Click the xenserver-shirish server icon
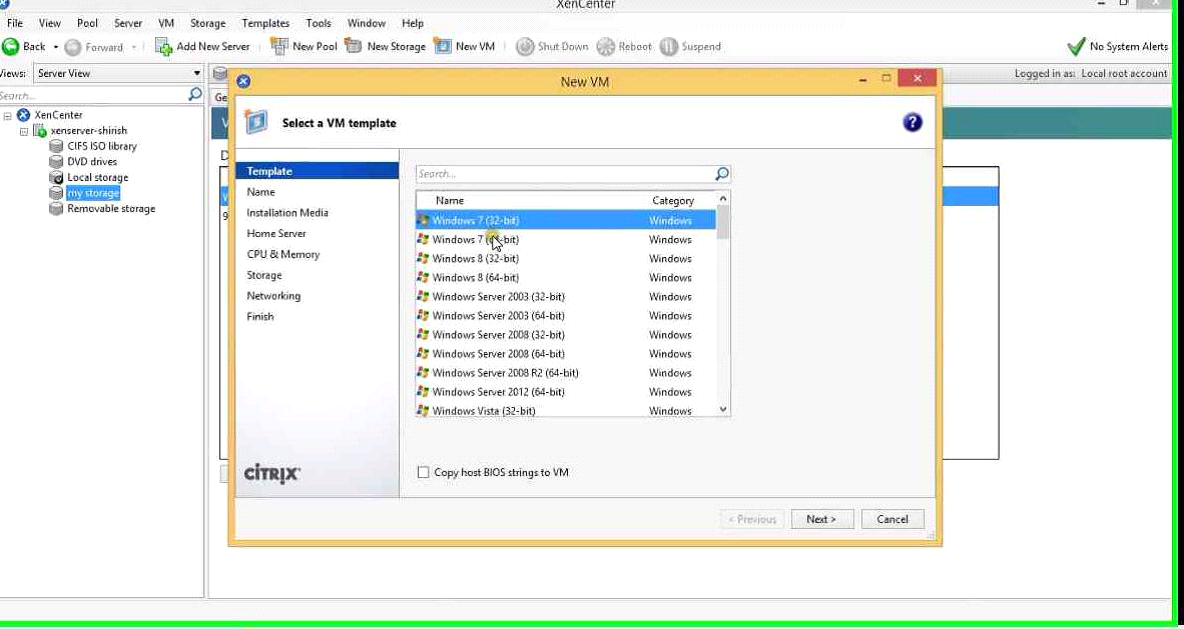The height and width of the screenshot is (629, 1184). point(39,131)
